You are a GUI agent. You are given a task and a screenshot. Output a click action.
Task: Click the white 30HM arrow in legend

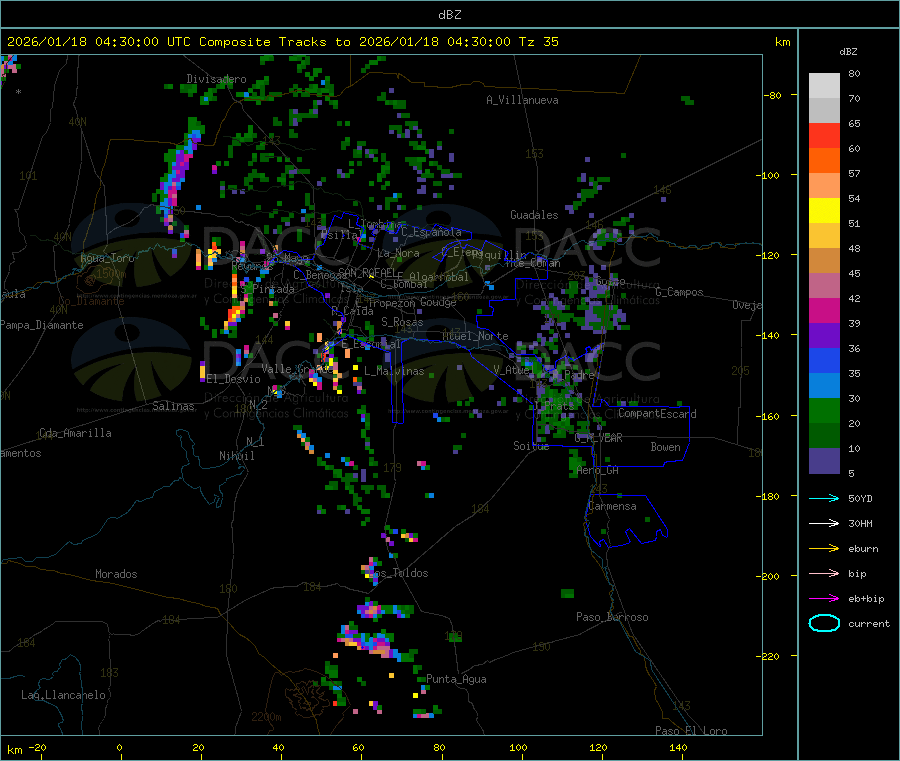coord(824,523)
